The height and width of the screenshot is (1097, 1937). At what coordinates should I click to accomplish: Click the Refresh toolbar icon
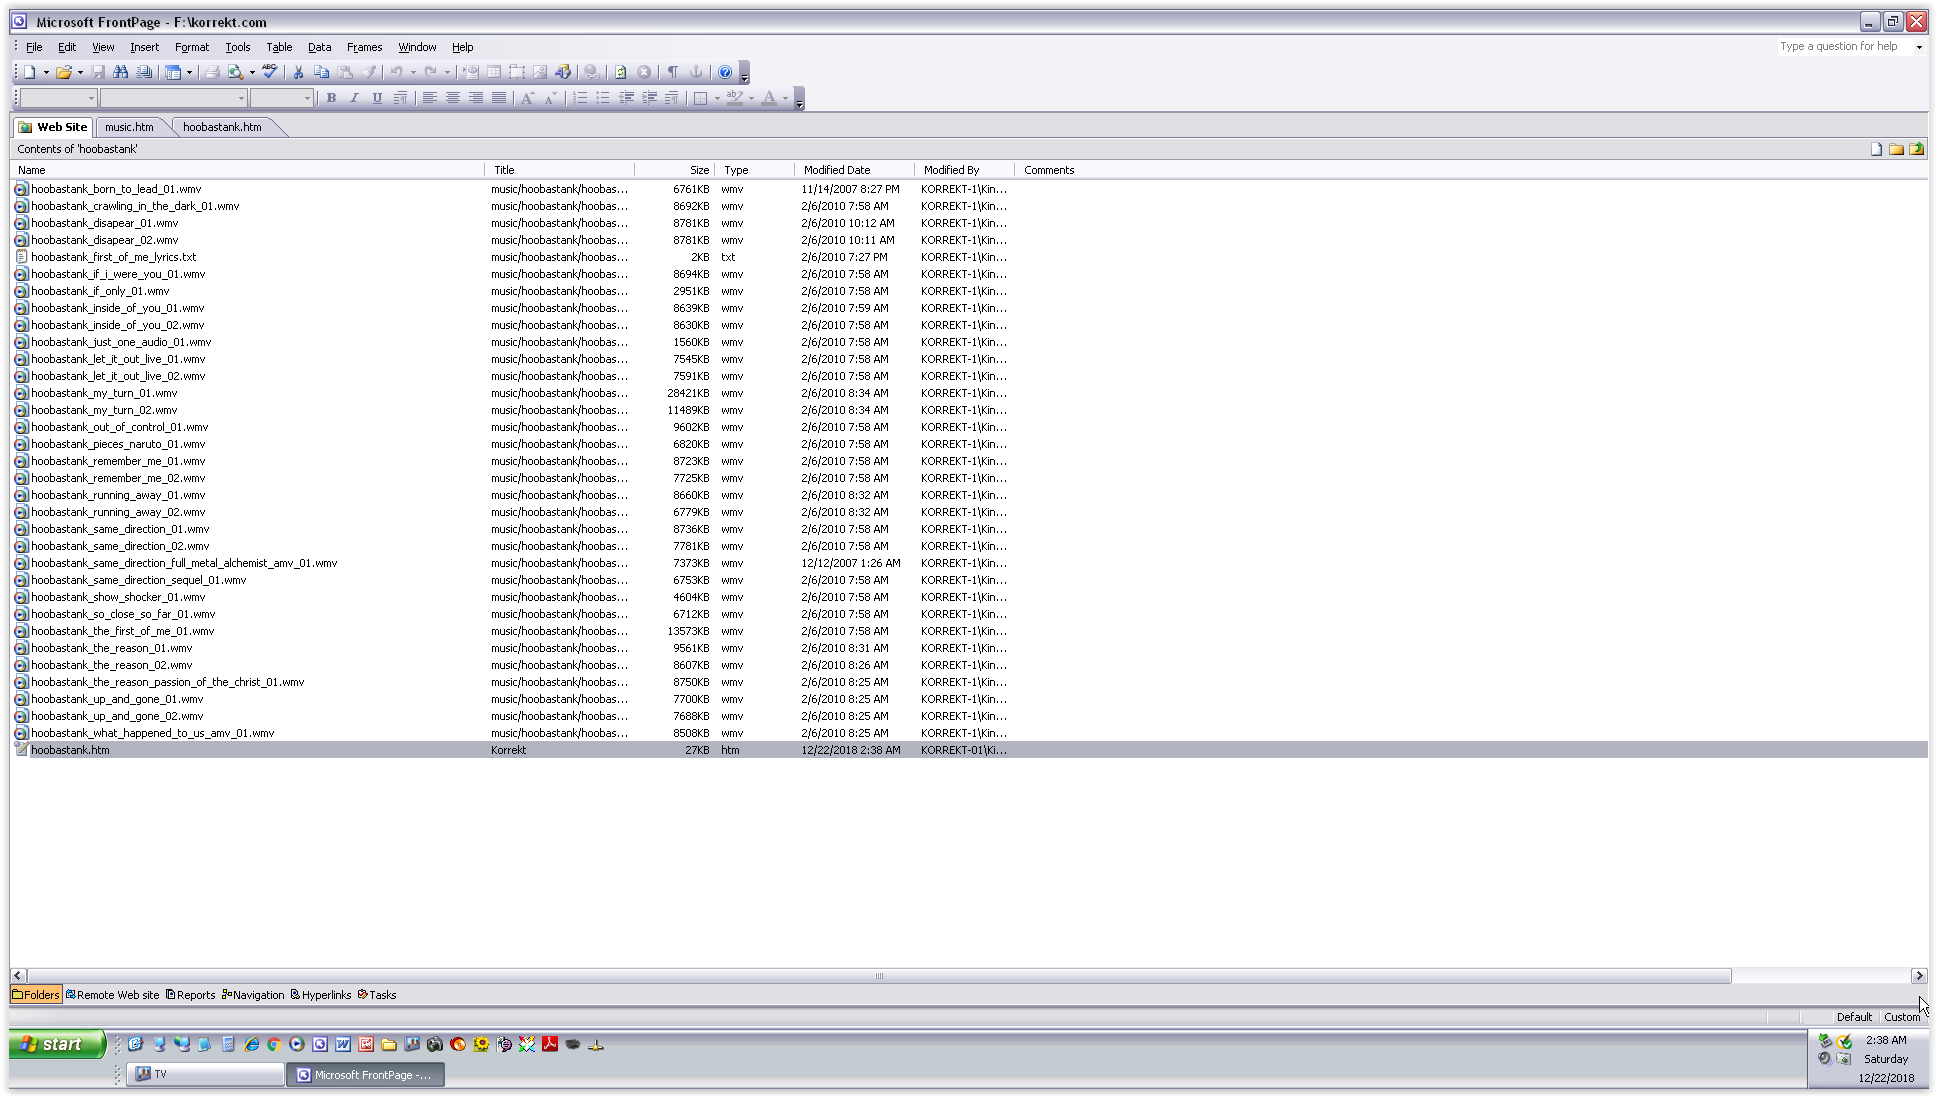[x=620, y=72]
